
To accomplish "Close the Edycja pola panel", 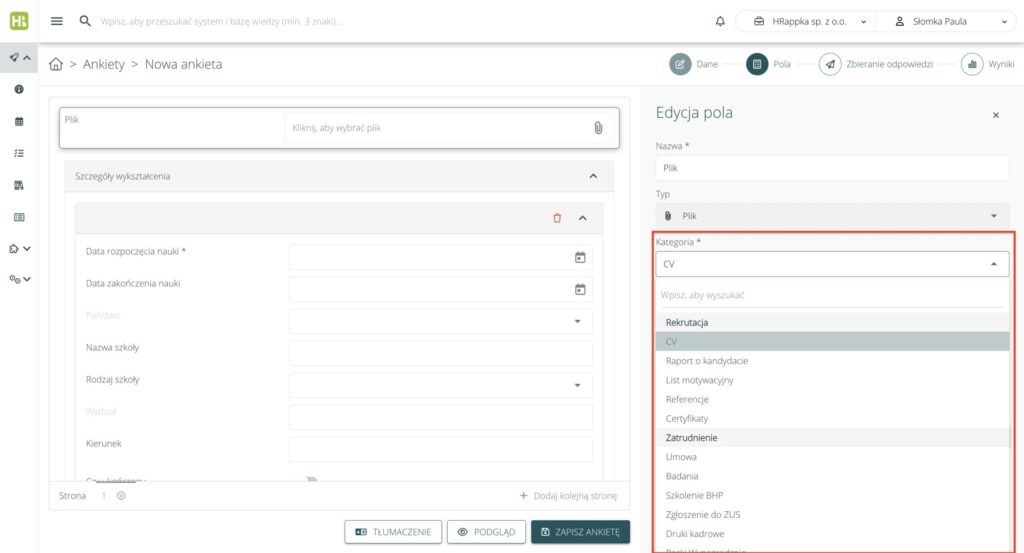I will tap(995, 115).
